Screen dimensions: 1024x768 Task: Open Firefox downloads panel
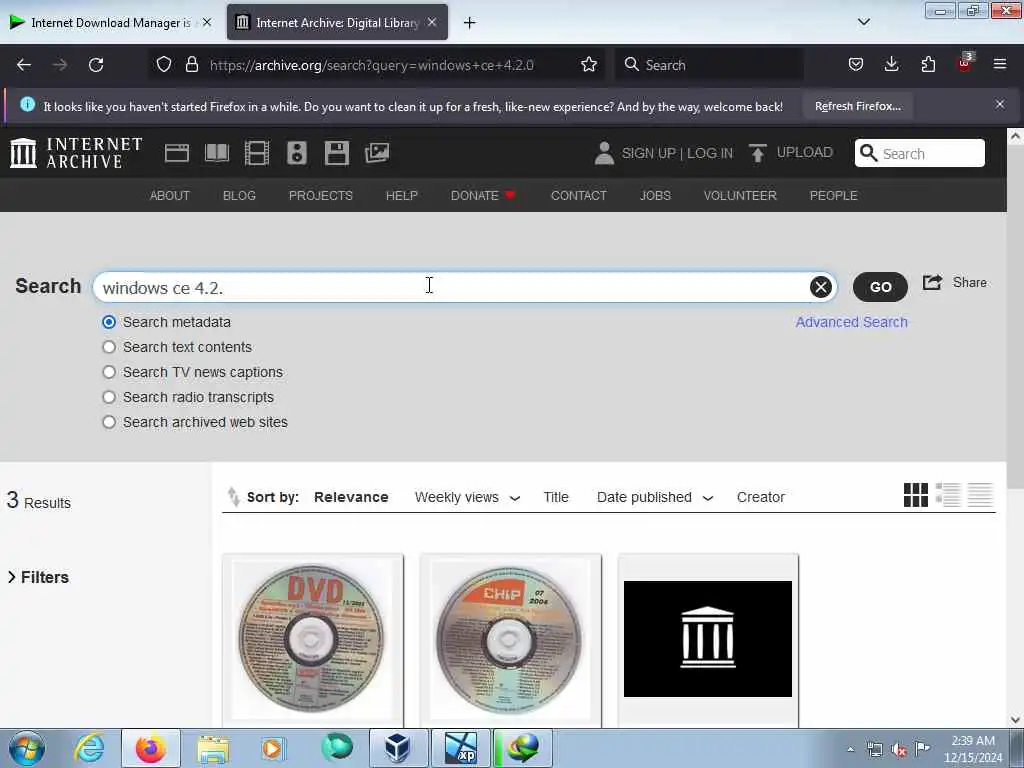[891, 64]
